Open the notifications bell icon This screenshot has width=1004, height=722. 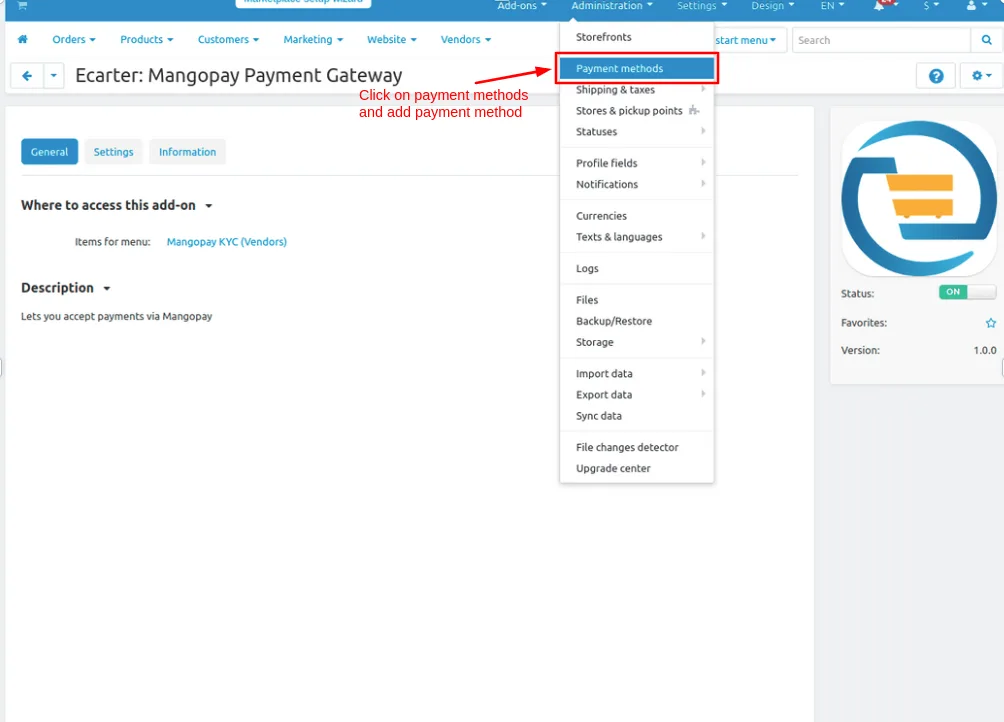tap(881, 6)
